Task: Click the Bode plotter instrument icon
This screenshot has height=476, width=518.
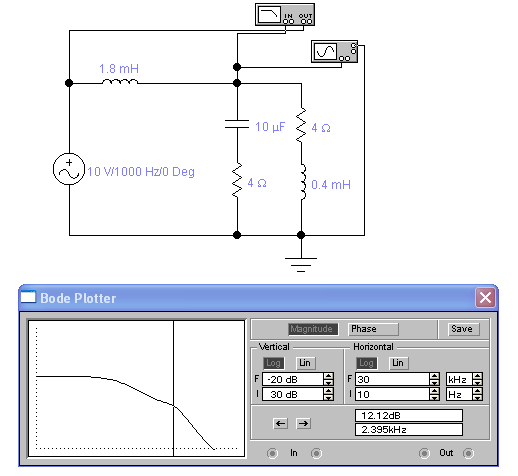Action: point(285,14)
